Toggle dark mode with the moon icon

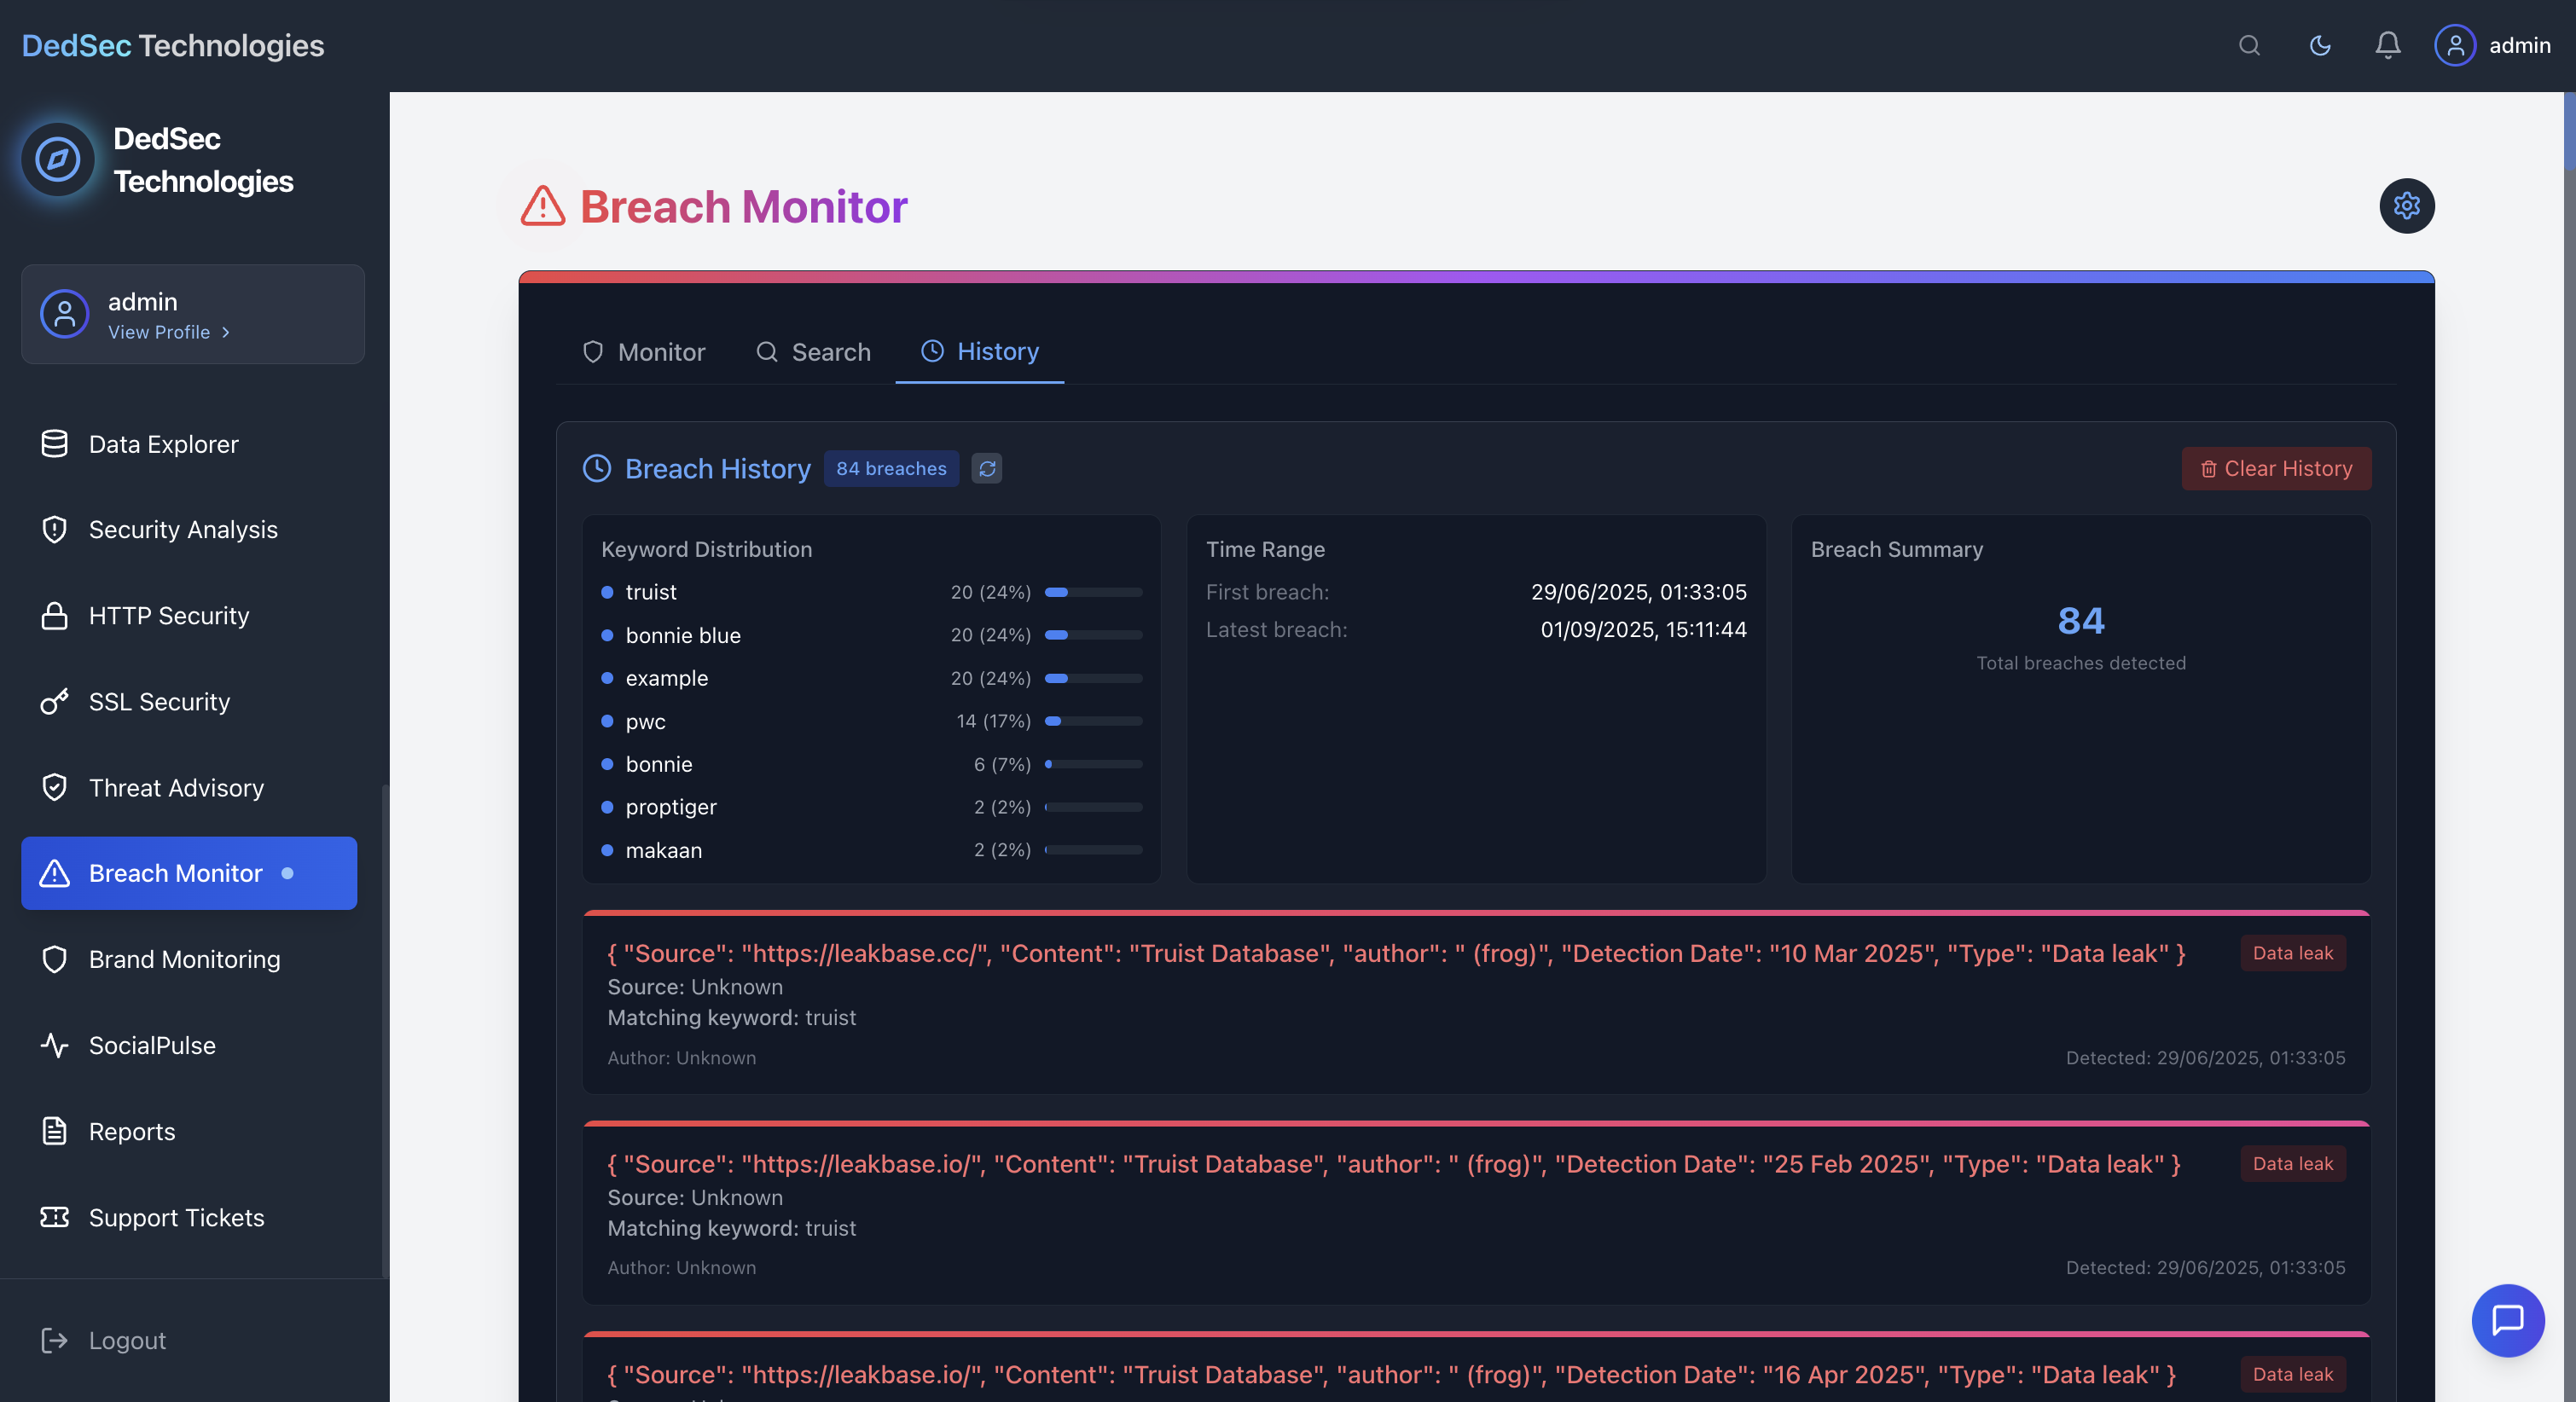point(2320,45)
